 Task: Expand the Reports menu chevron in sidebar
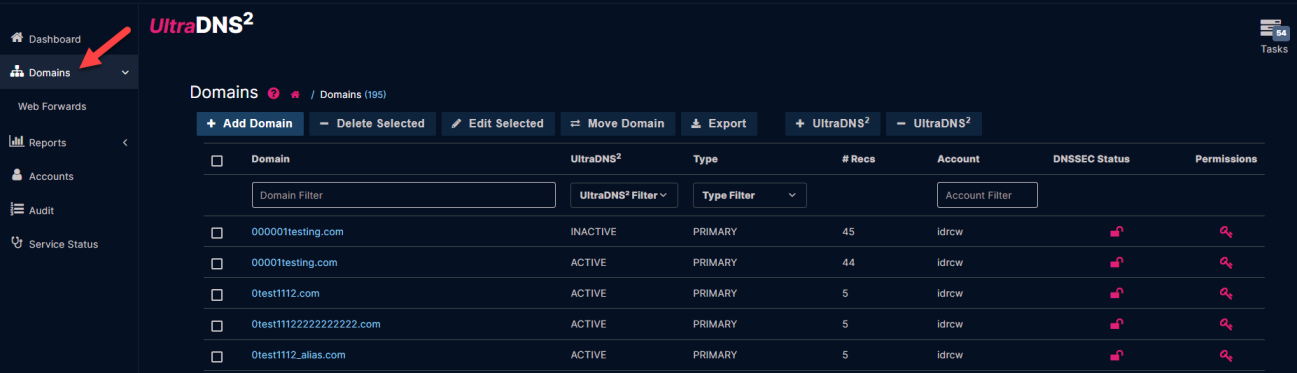tap(125, 143)
